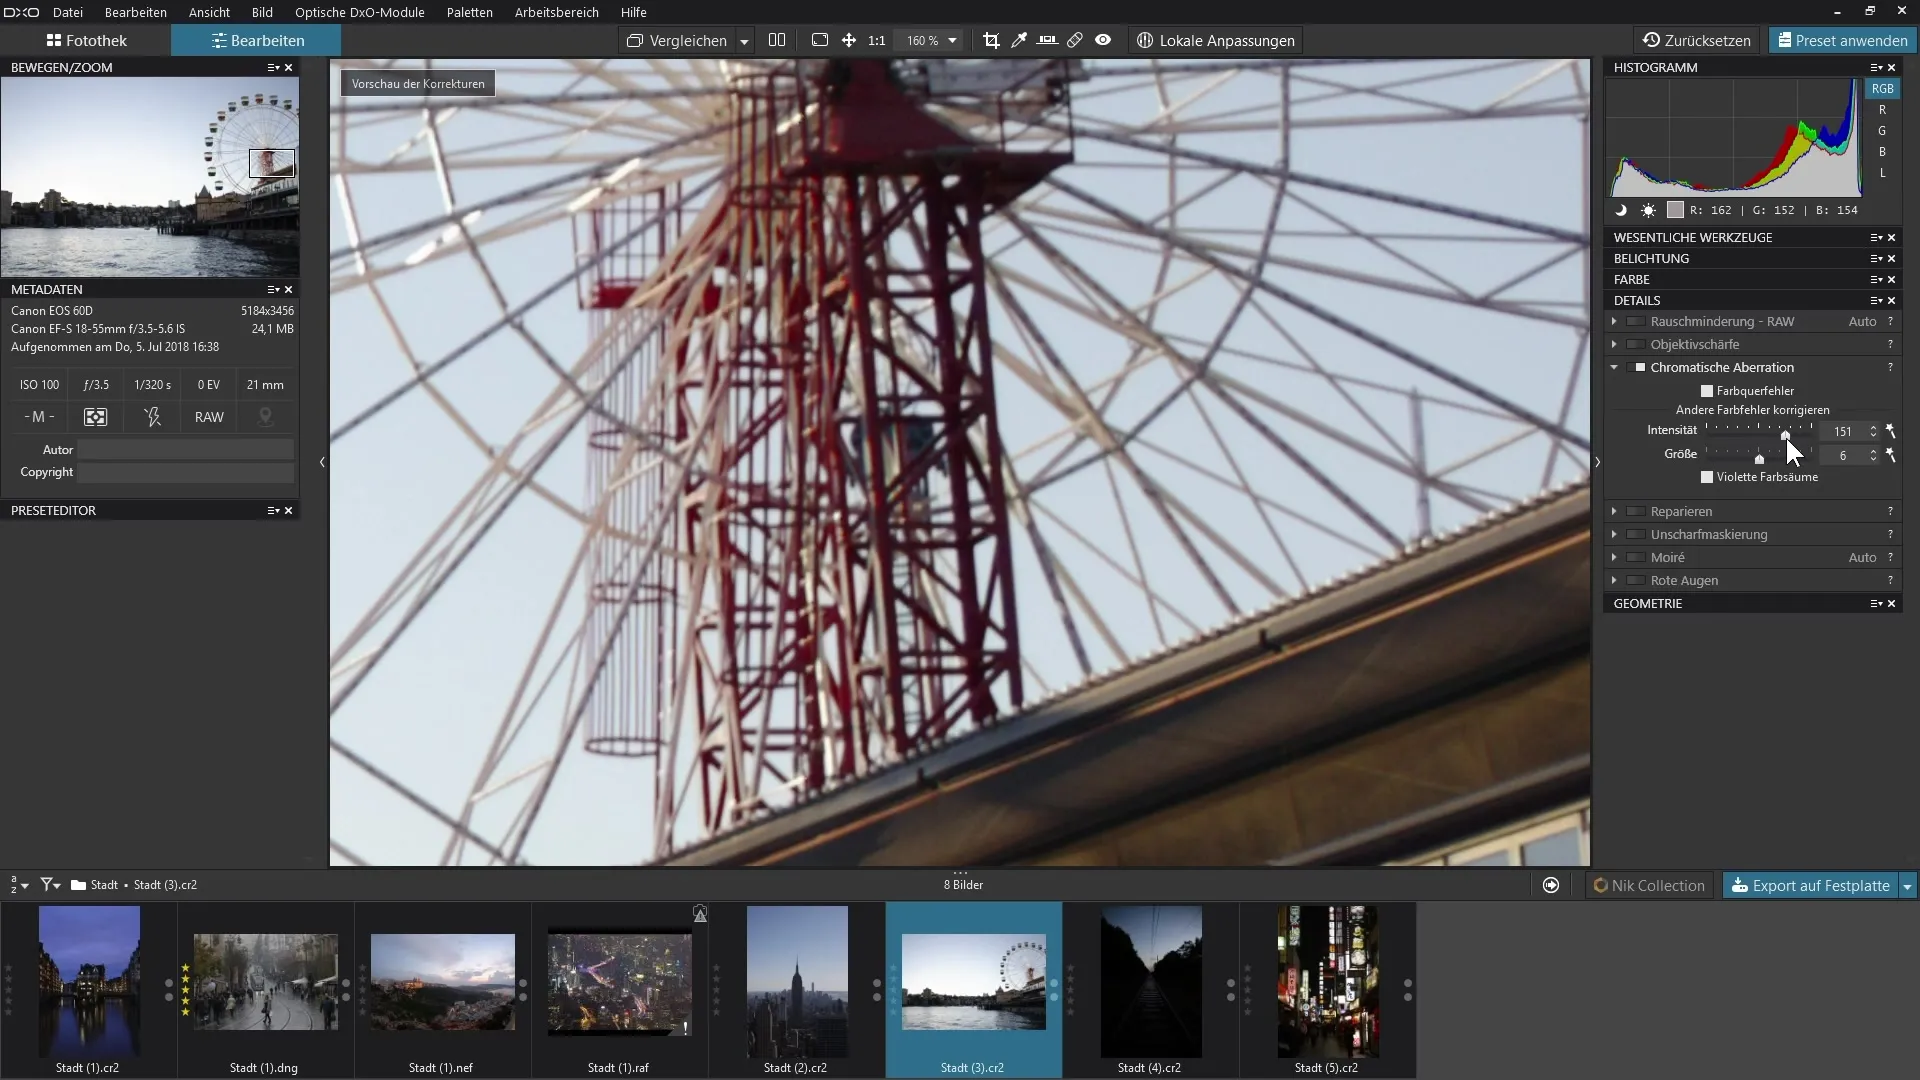Toggle the red-eye preview eye icon
This screenshot has height=1080, width=1920.
pos(1103,40)
